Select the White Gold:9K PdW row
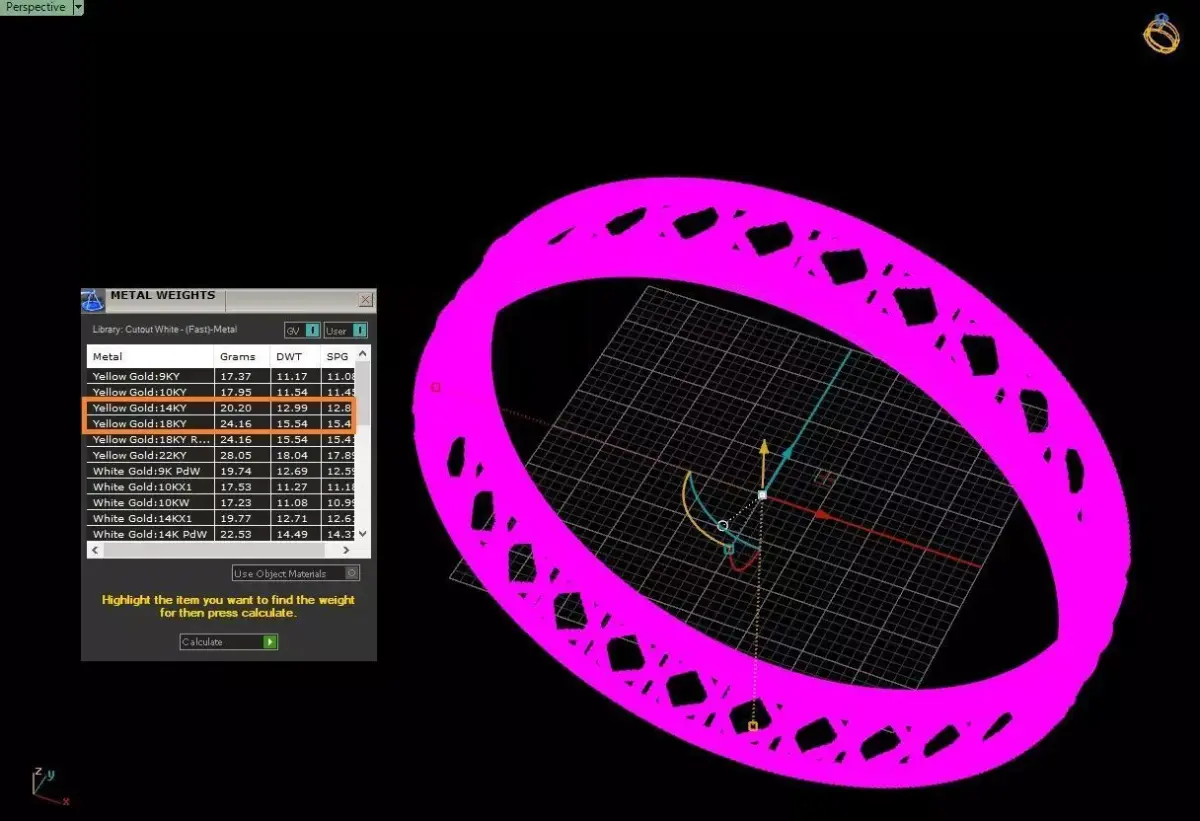 click(x=221, y=471)
